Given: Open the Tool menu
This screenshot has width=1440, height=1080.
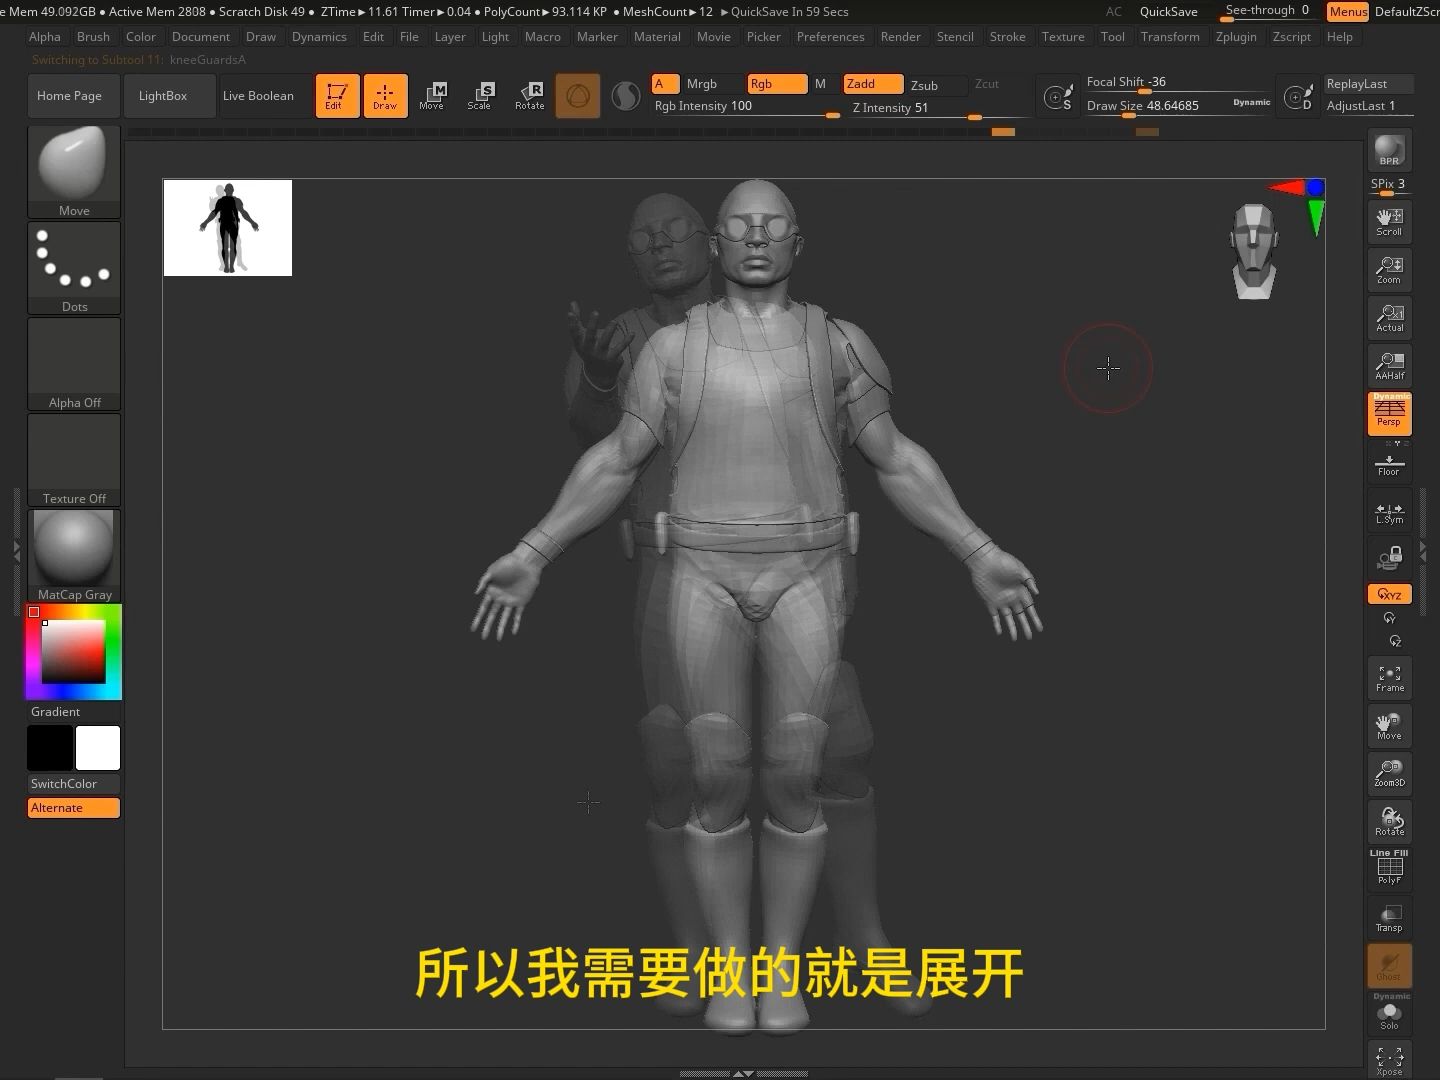Looking at the screenshot, I should (x=1112, y=37).
